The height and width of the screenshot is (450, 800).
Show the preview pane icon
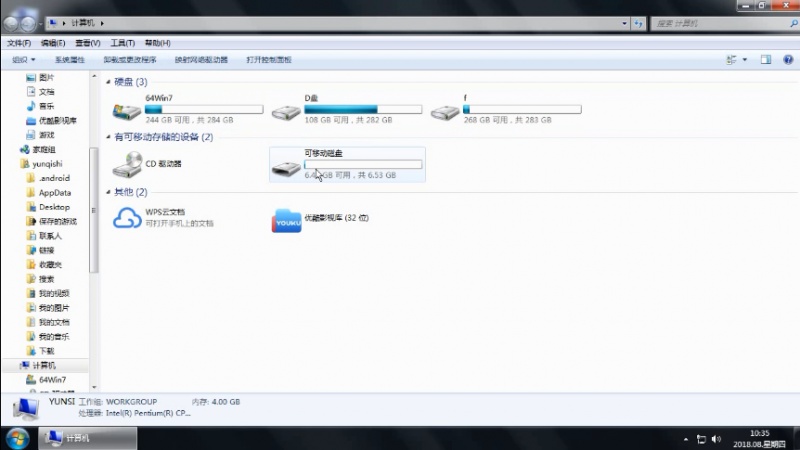tap(766, 60)
